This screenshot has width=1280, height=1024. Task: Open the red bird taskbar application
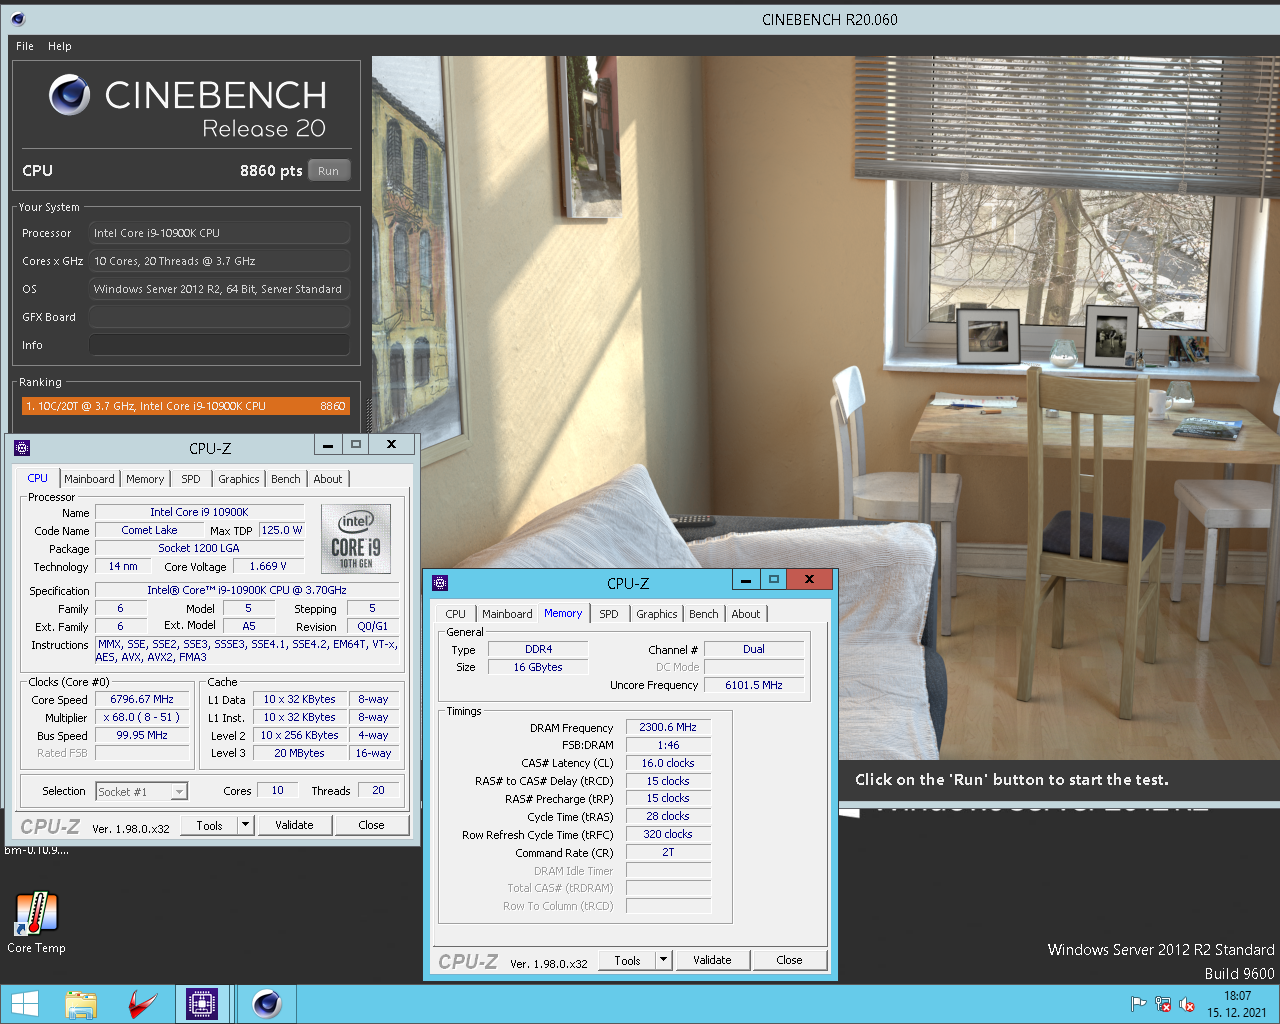click(143, 1004)
